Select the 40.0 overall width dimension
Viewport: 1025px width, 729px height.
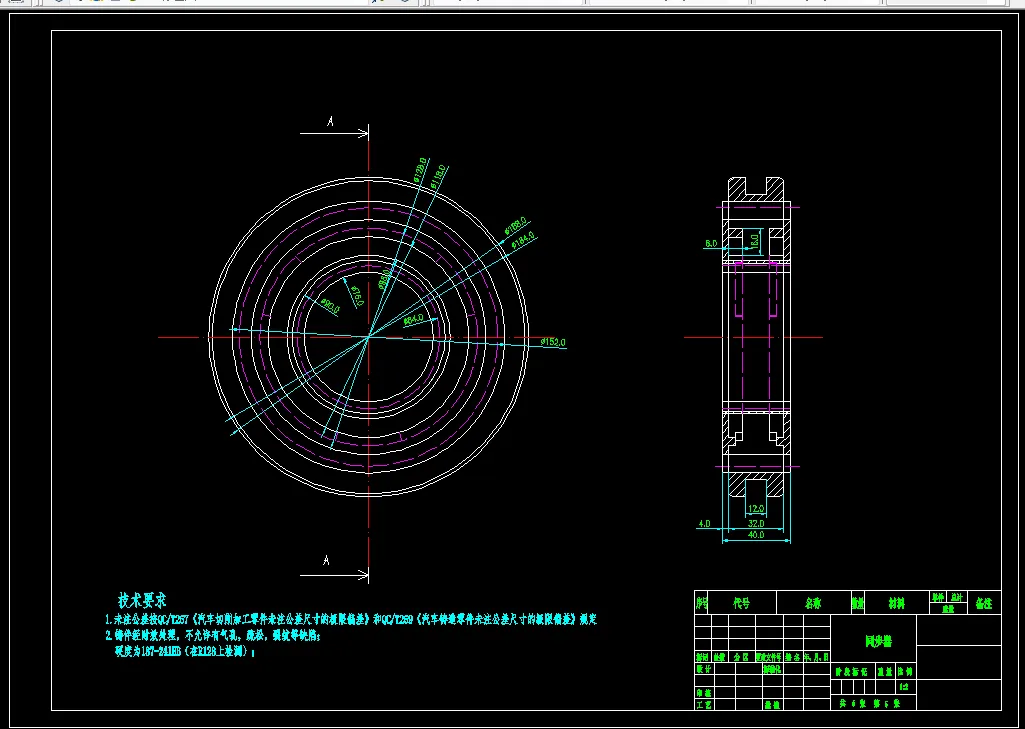coord(756,534)
